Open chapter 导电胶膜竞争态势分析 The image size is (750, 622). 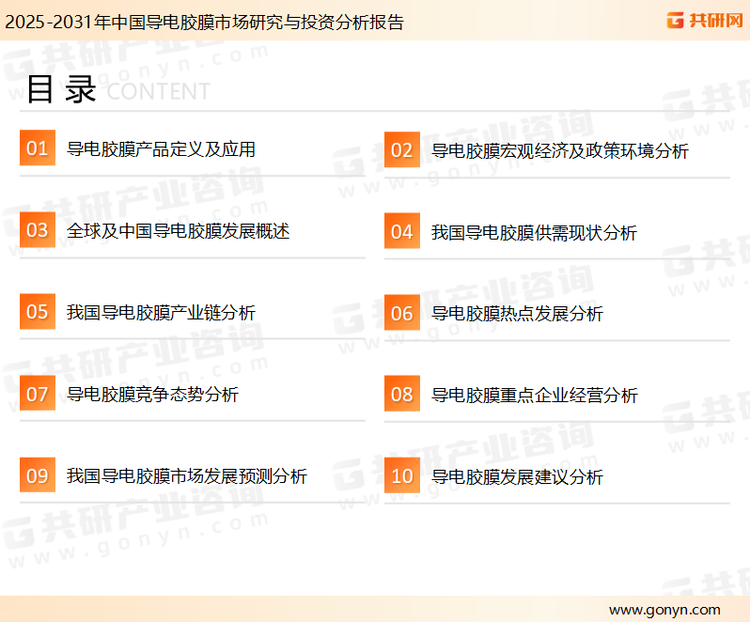pyautogui.click(x=153, y=395)
